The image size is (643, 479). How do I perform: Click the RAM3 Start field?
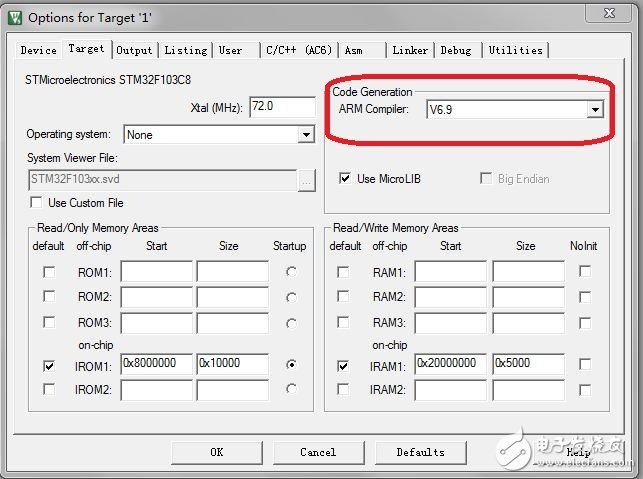[450, 323]
